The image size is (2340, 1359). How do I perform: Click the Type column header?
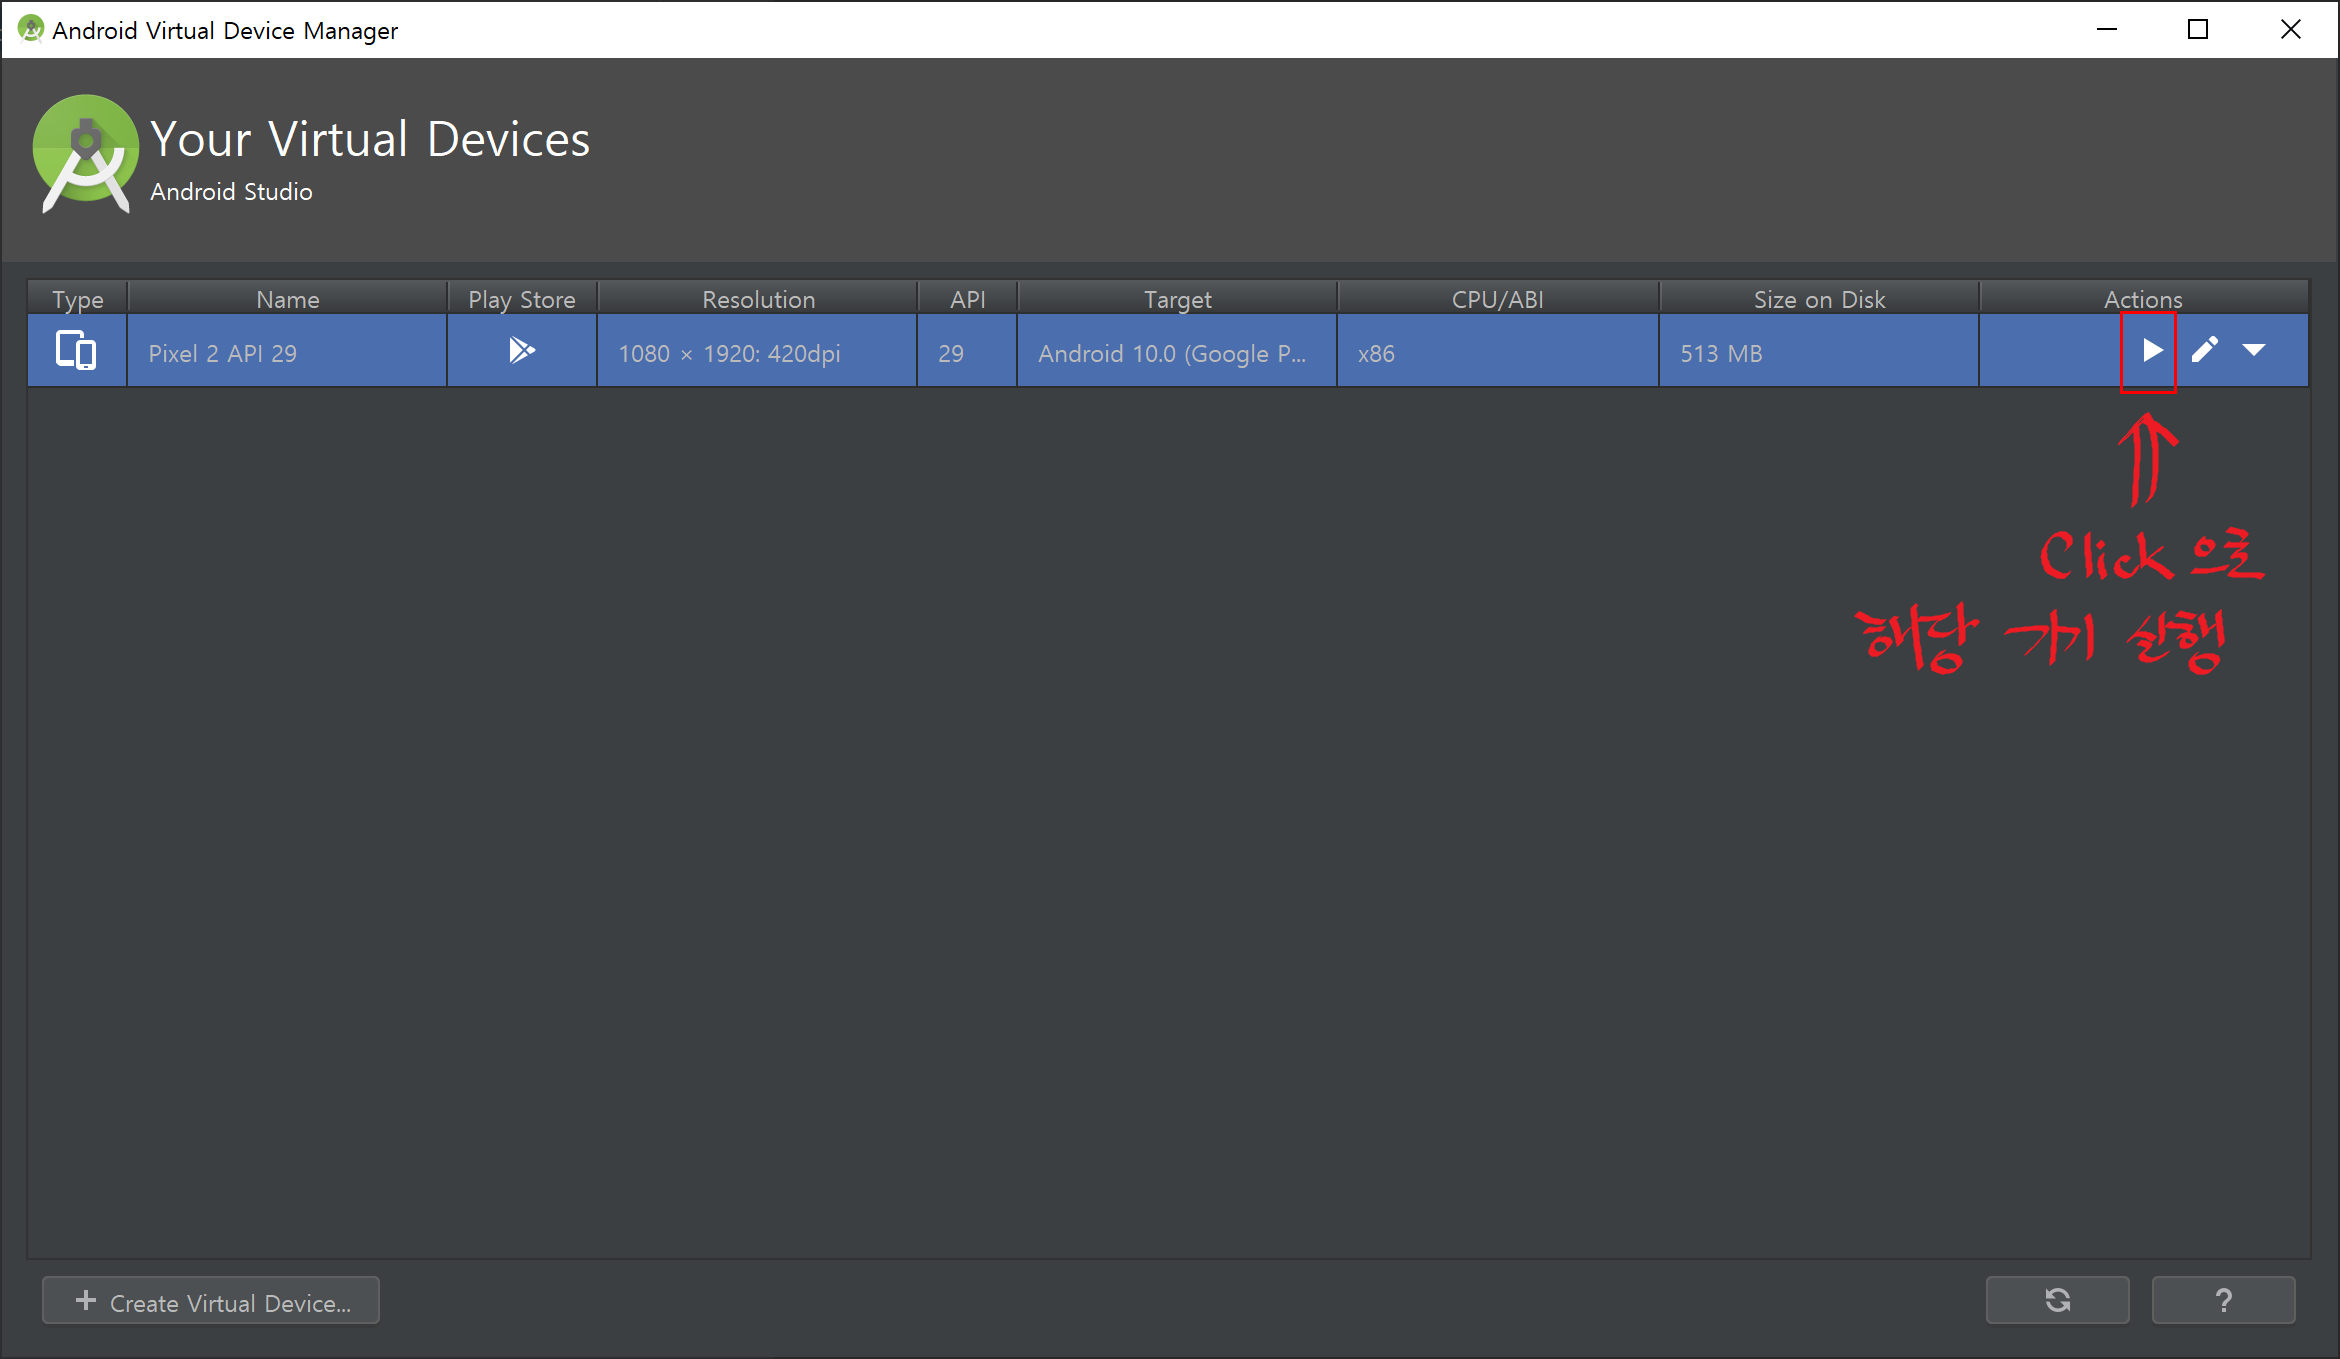[x=78, y=299]
